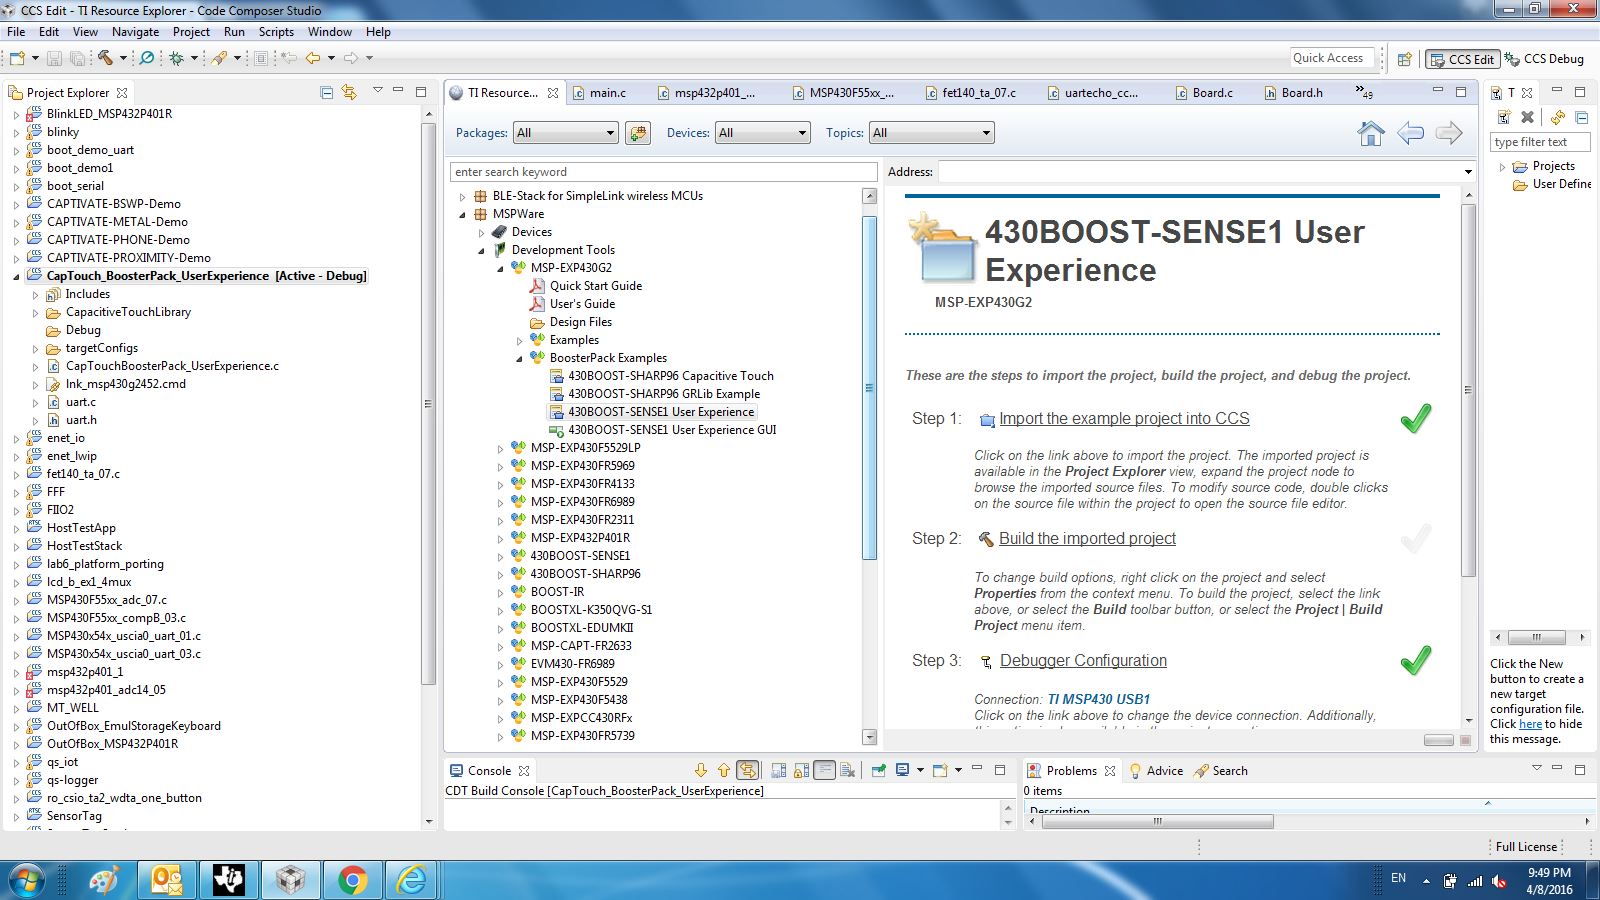Switch to the CCS Debug perspective
Viewport: 1600px width, 900px height.
click(1544, 59)
